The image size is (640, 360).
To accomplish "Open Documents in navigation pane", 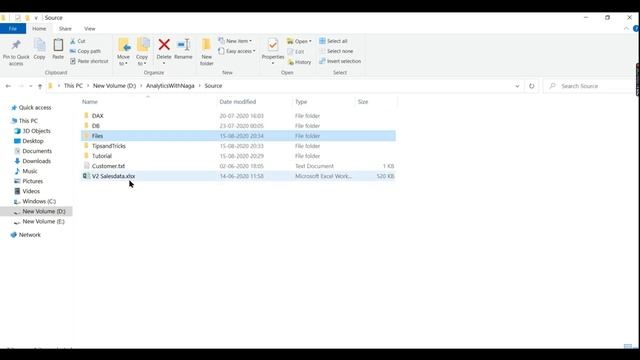I will pyautogui.click(x=37, y=151).
